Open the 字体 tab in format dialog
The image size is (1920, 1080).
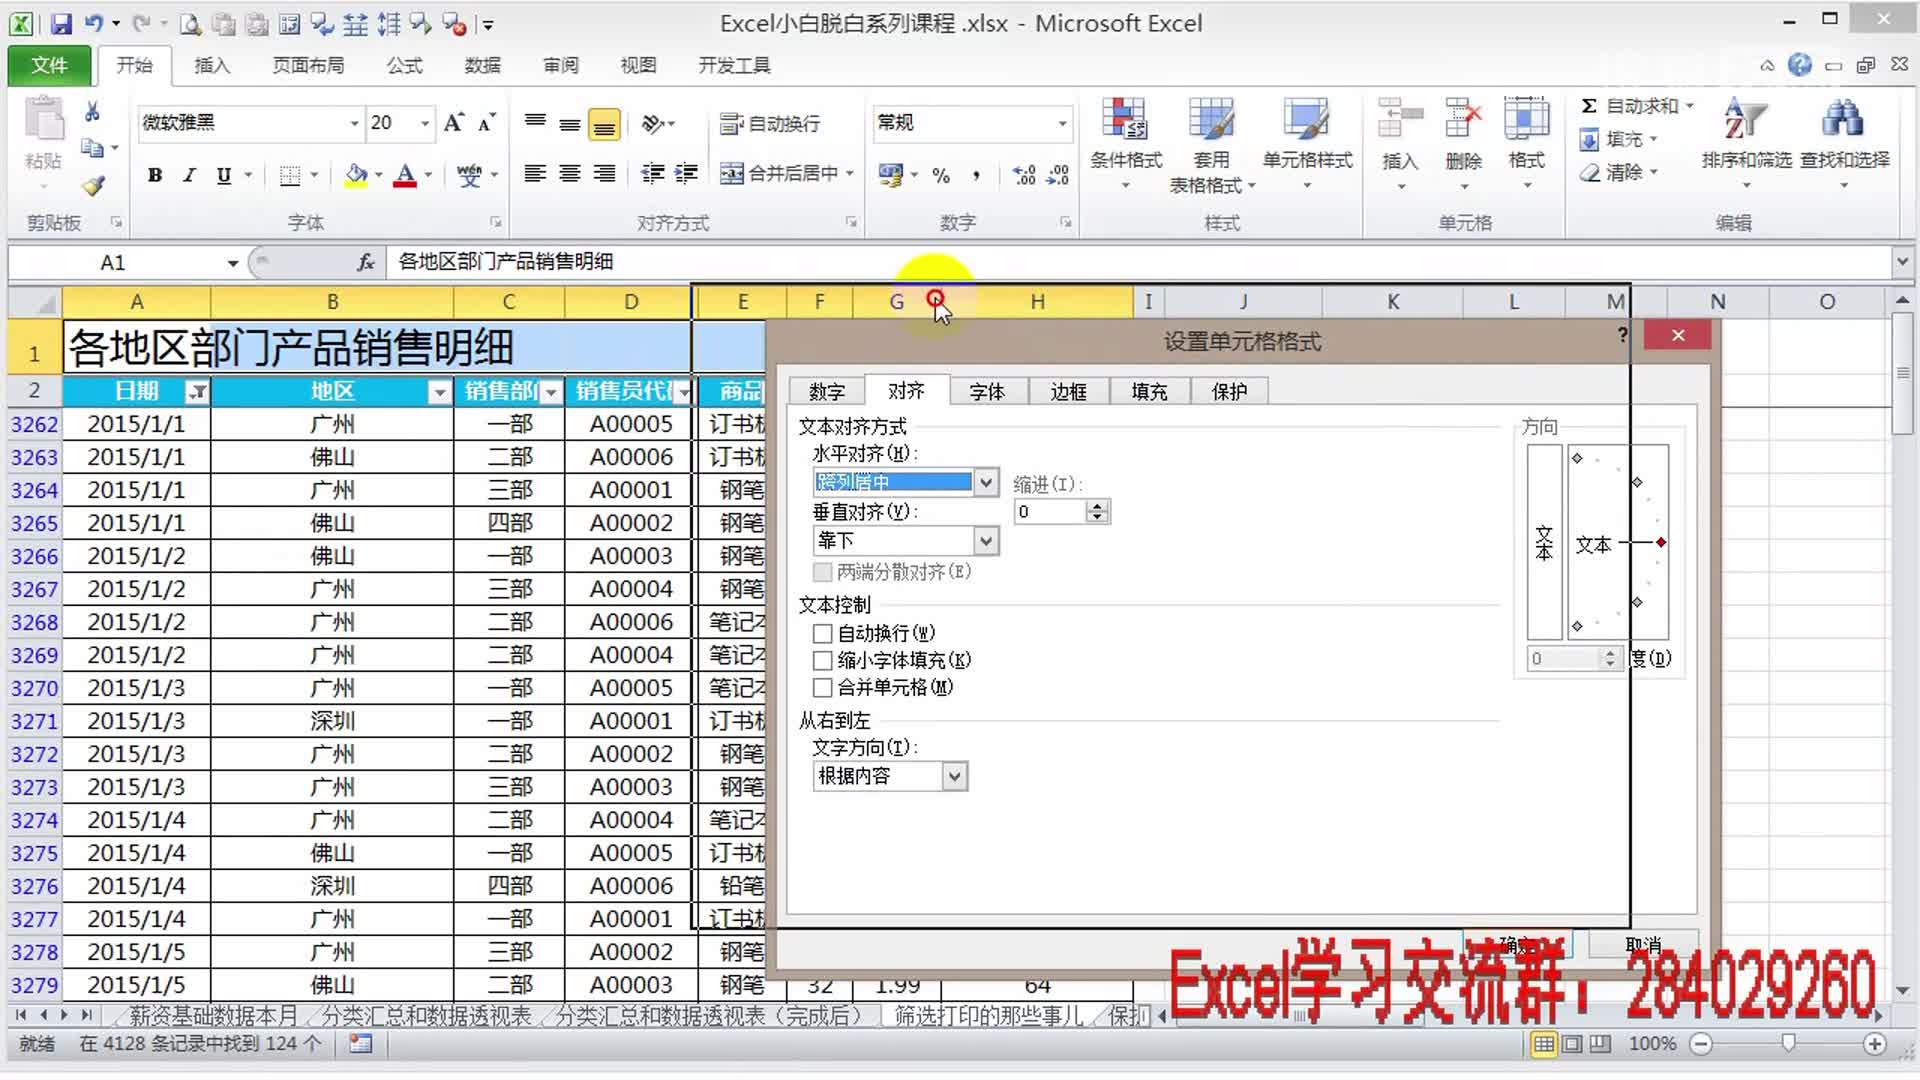point(987,391)
